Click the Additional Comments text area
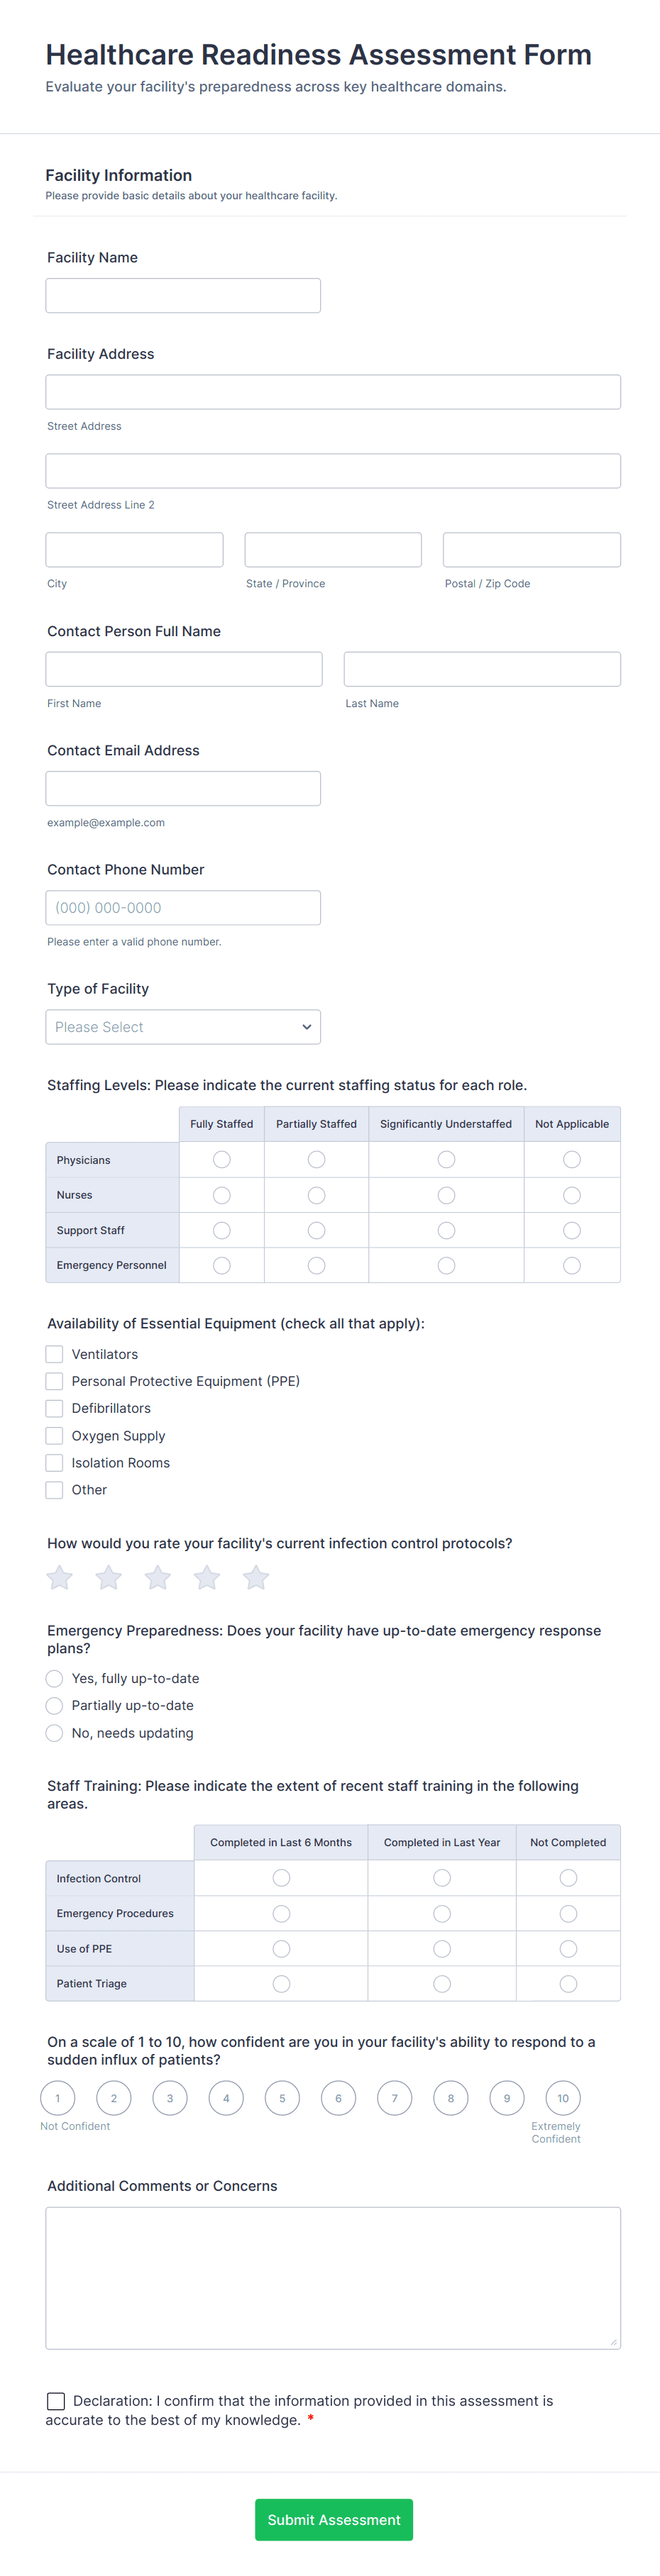The image size is (660, 2576). [x=333, y=2277]
